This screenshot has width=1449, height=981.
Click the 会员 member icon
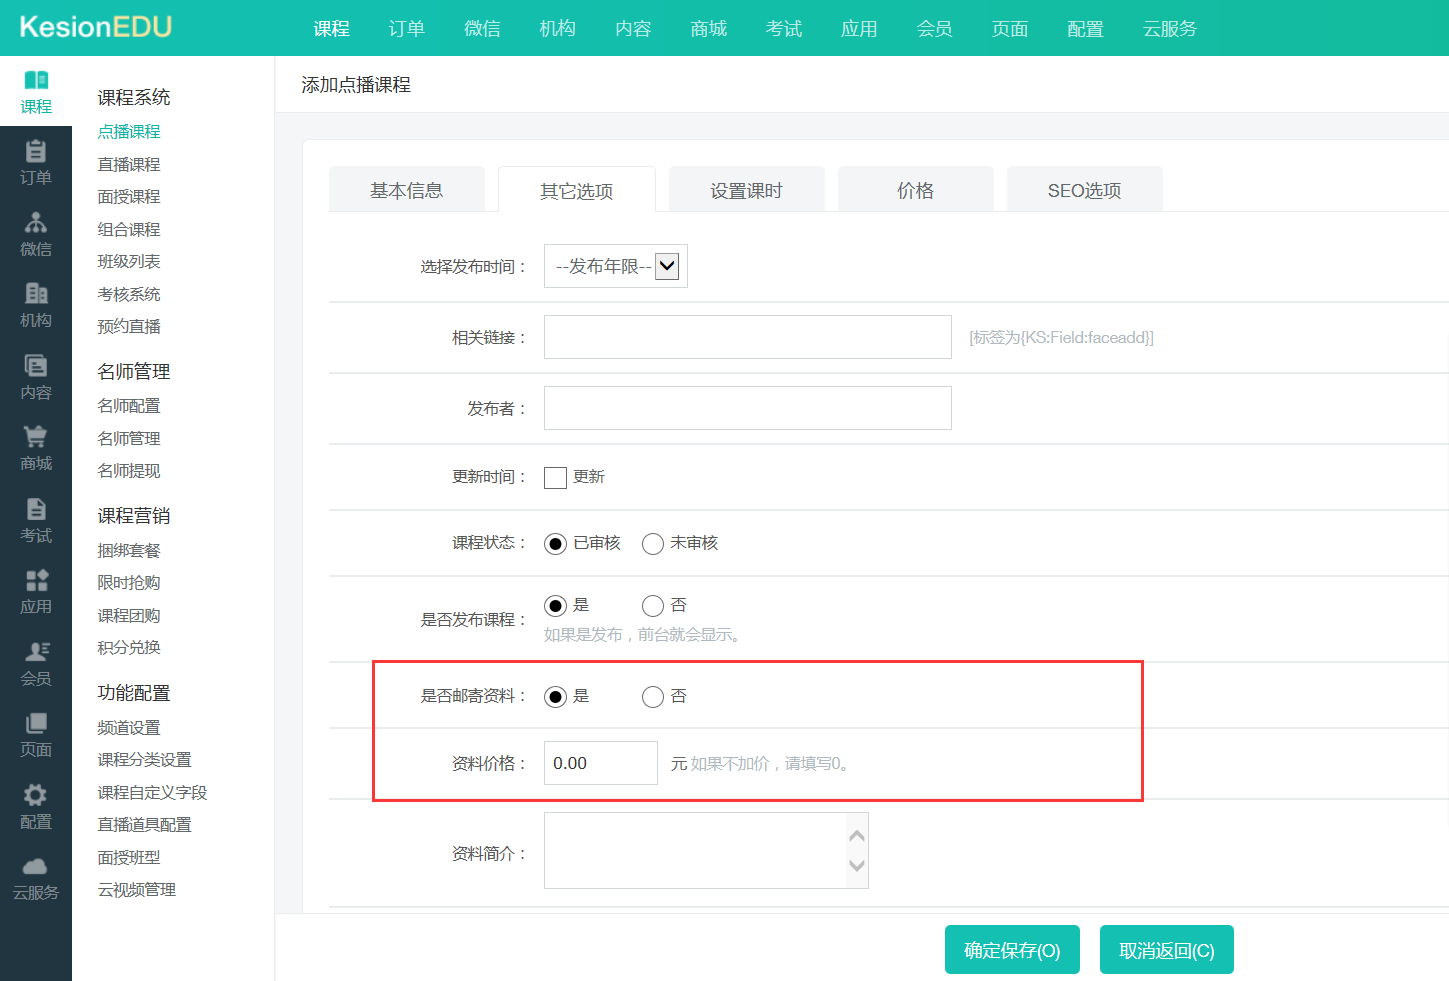[x=36, y=653]
